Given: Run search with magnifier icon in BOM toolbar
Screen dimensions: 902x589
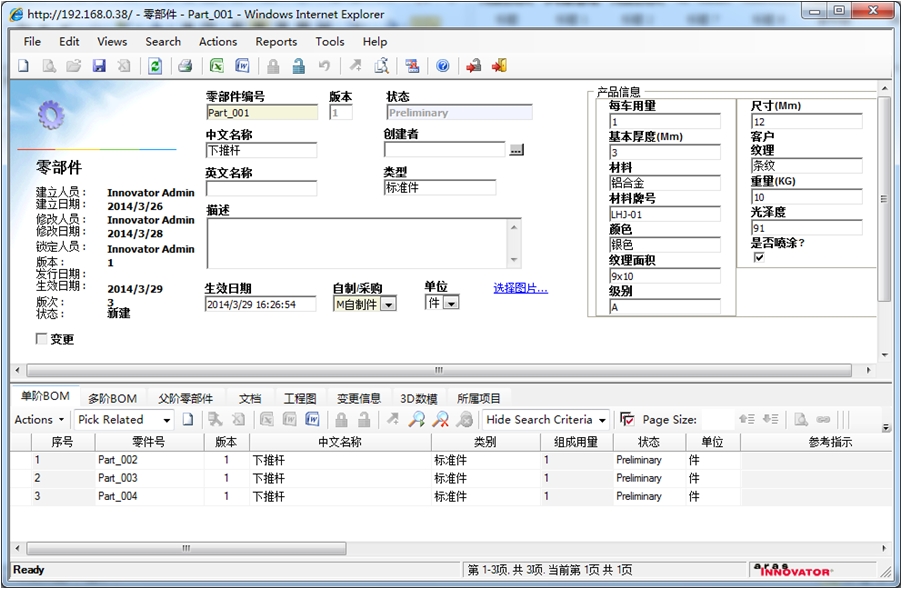Looking at the screenshot, I should coord(416,420).
